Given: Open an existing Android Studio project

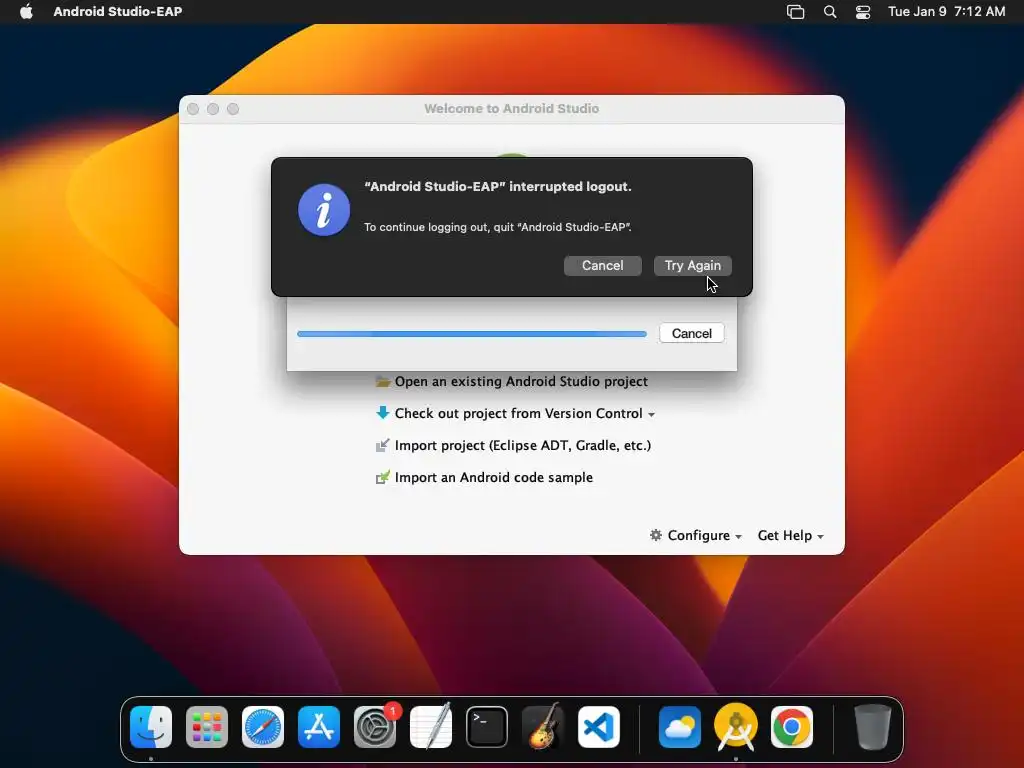Looking at the screenshot, I should pyautogui.click(x=521, y=381).
